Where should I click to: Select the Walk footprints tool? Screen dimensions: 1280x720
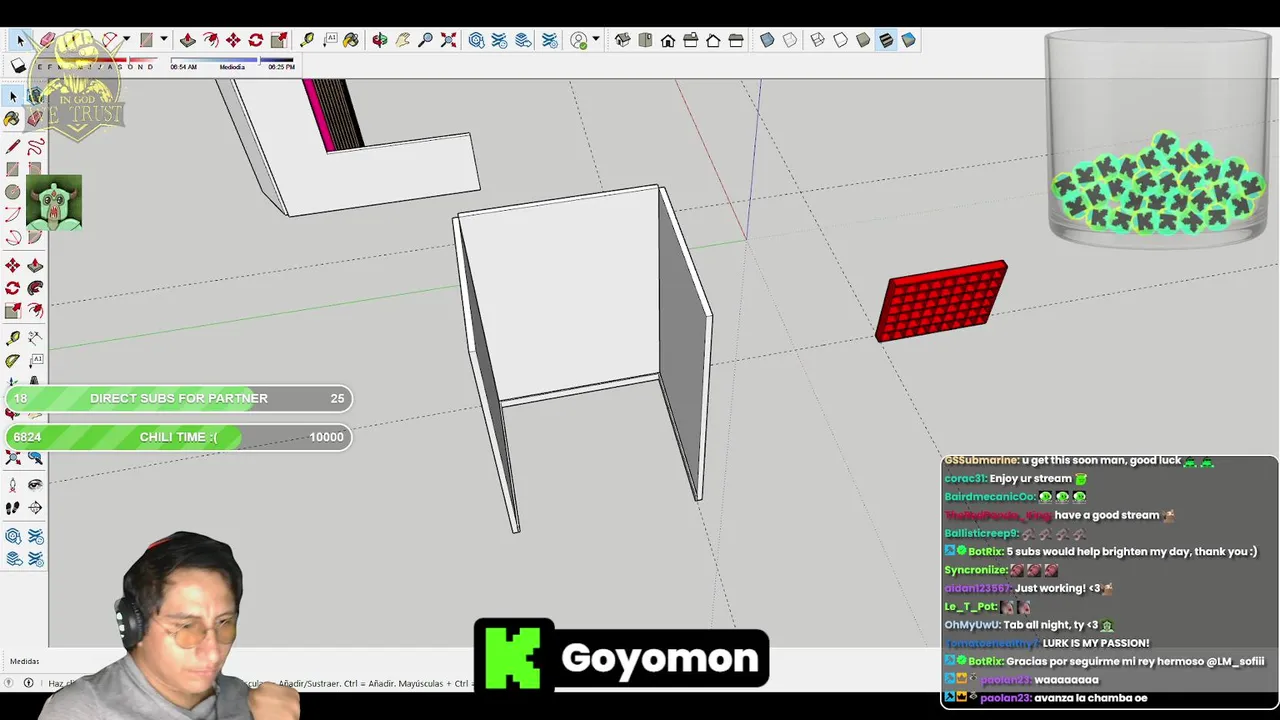tap(12, 508)
